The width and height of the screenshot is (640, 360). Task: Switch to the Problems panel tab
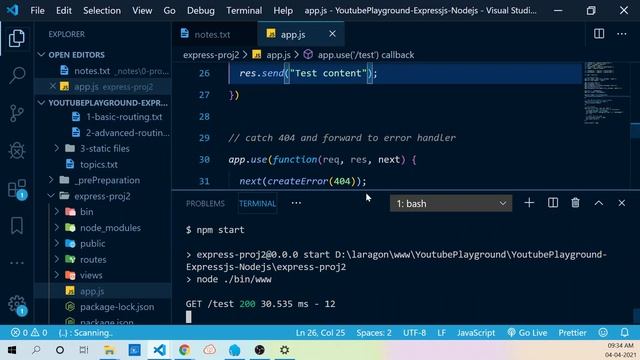205,203
